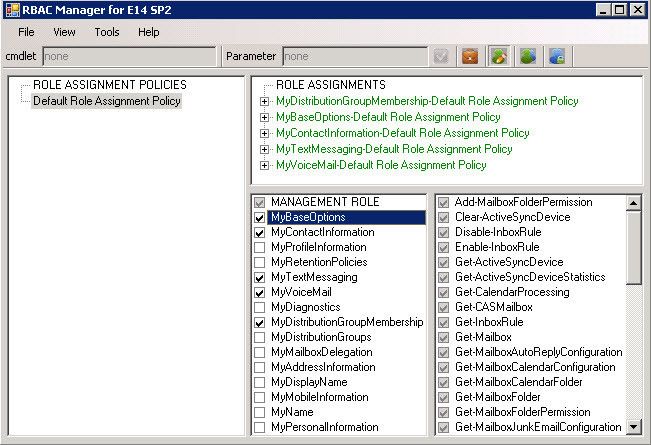Toggle the Clear-ActiveSyncDevice cmdlet checkbox
The height and width of the screenshot is (445, 651).
tap(443, 218)
